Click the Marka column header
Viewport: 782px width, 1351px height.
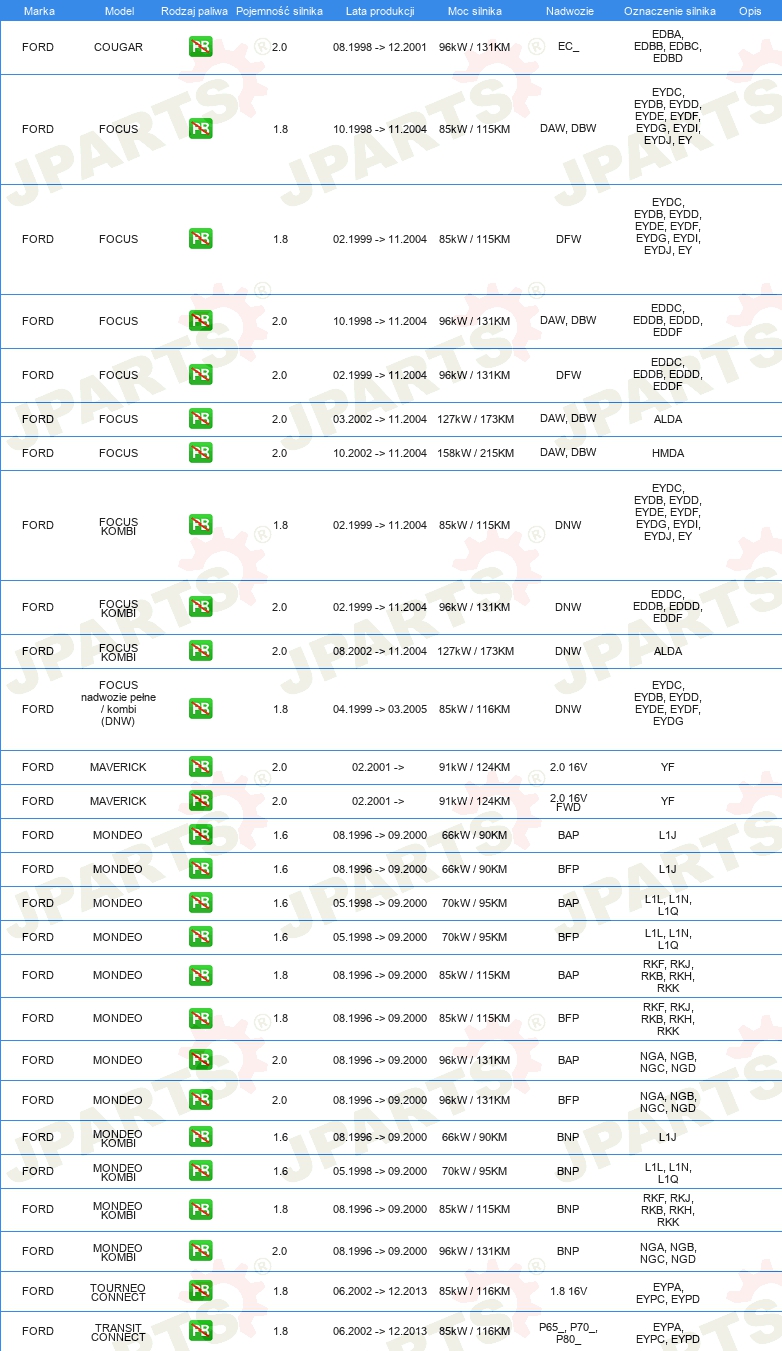(x=39, y=11)
